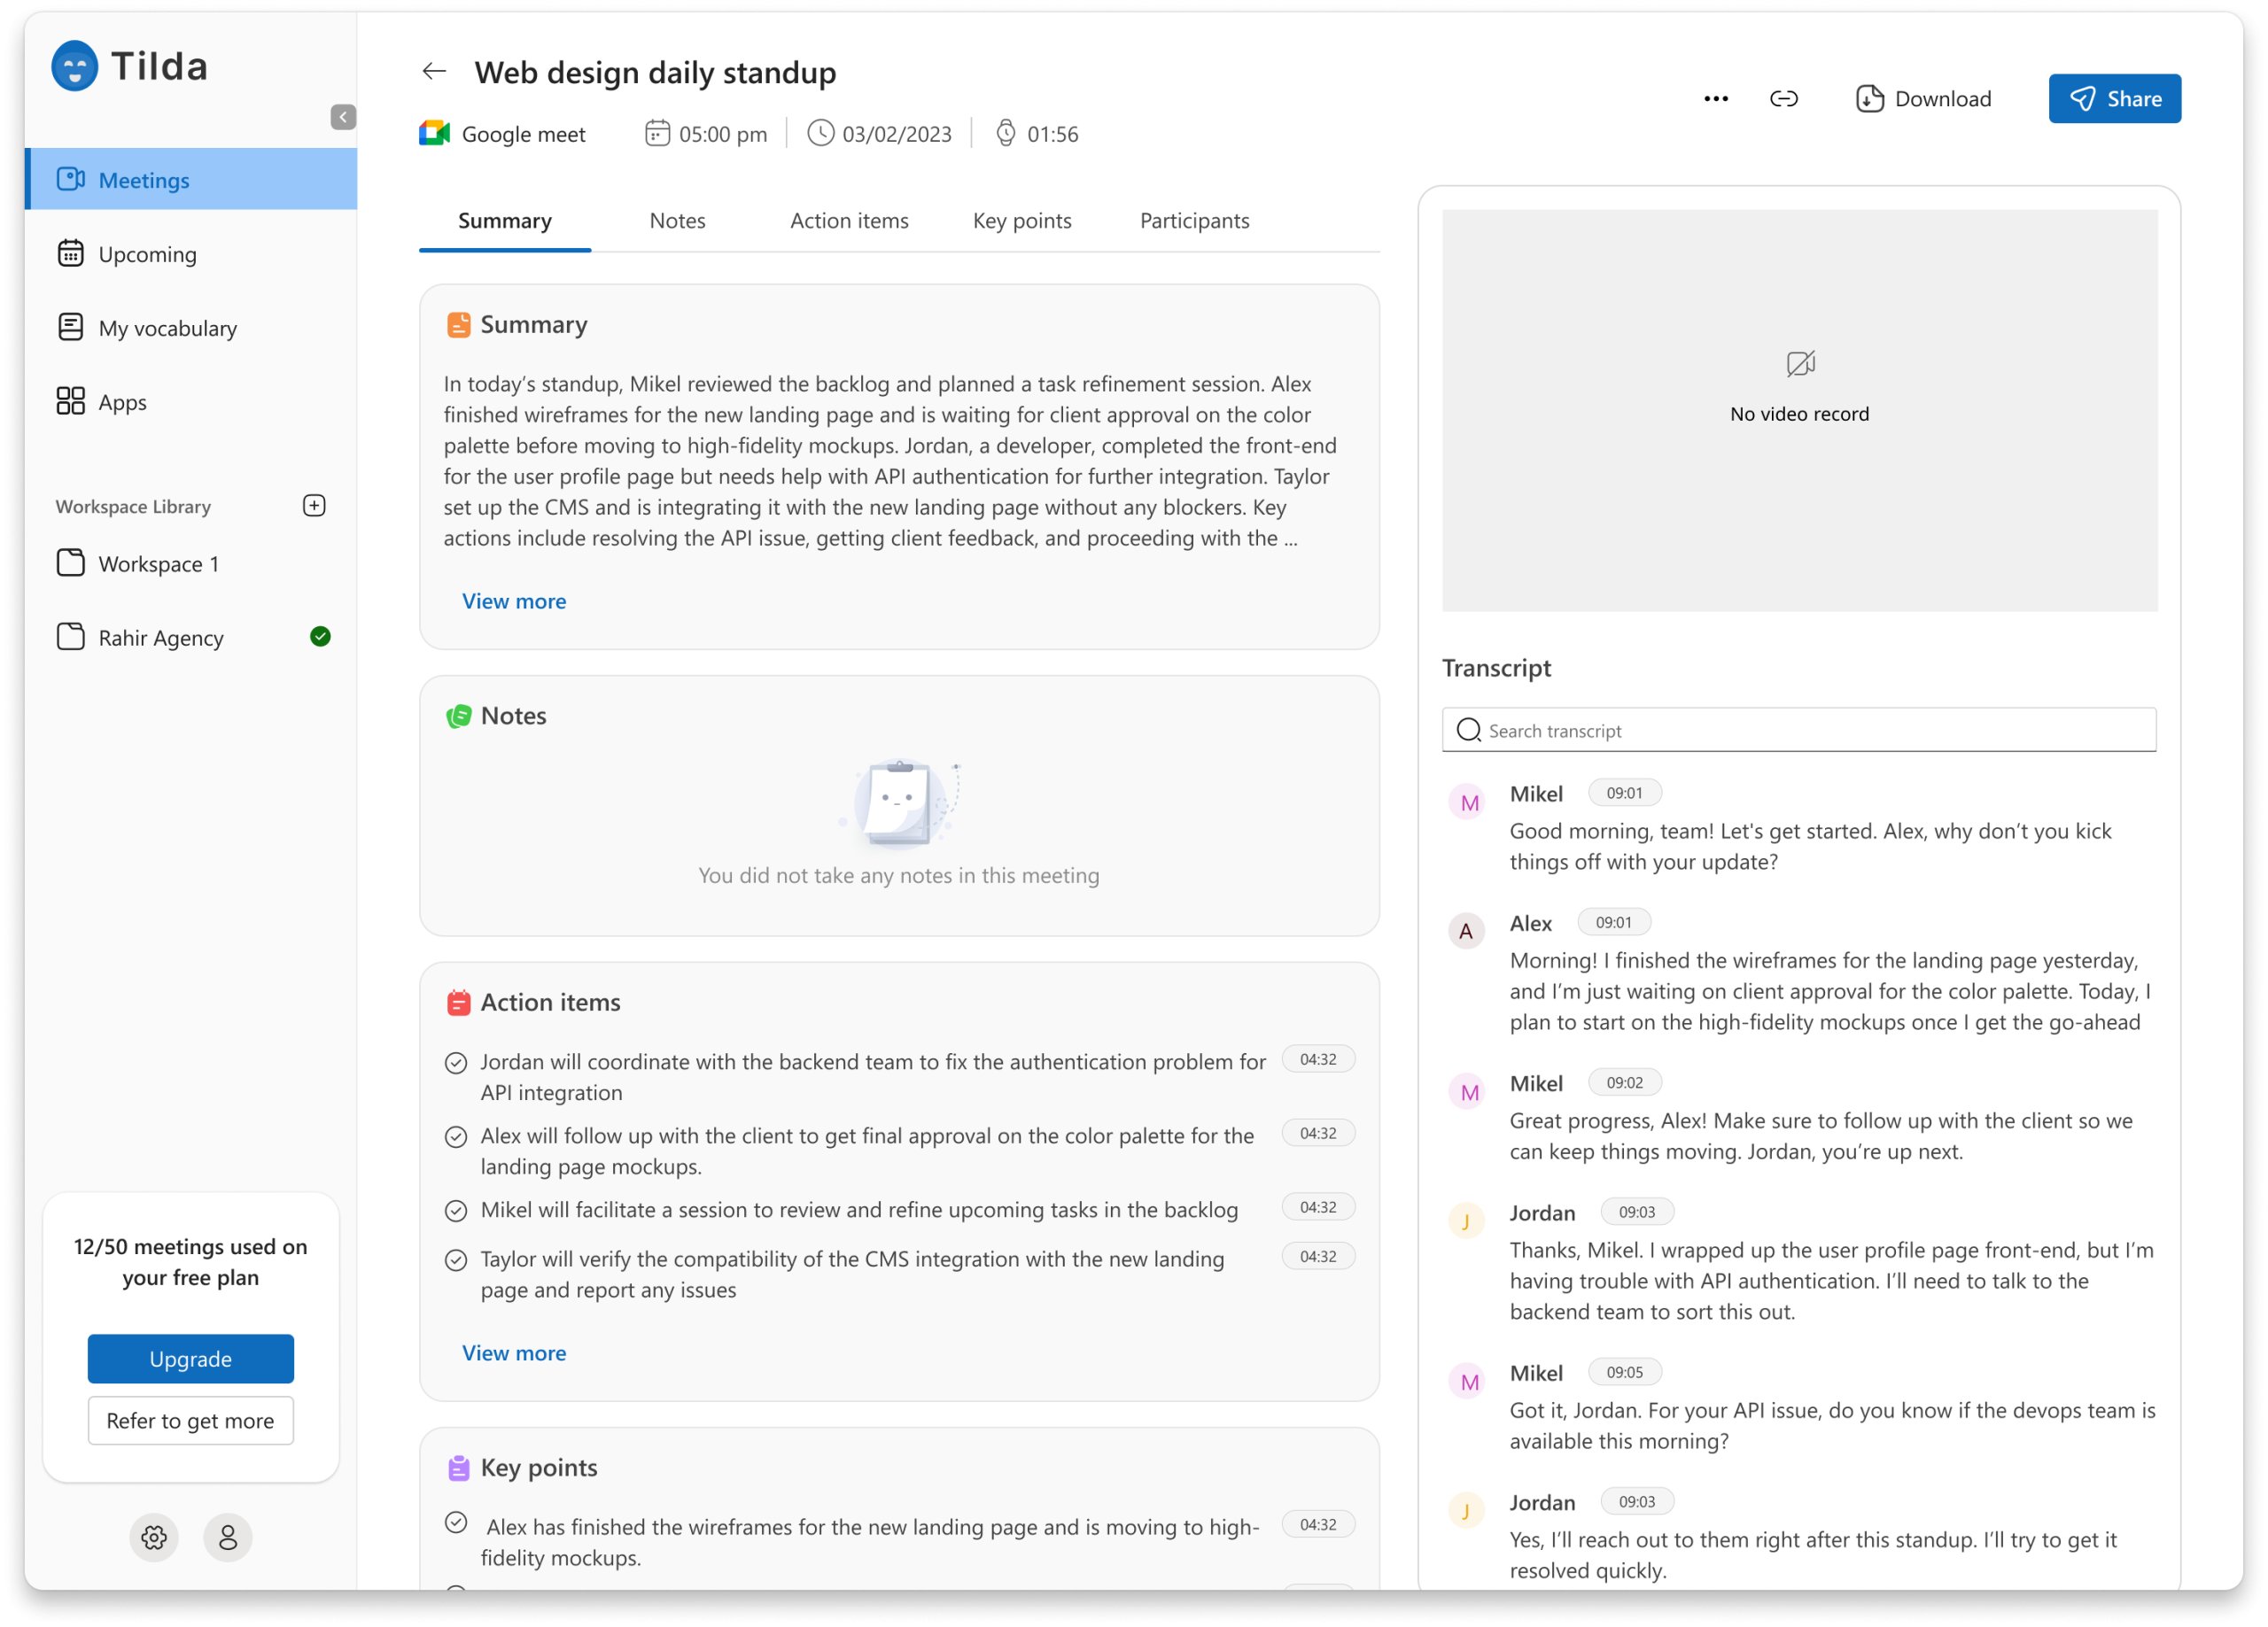Copy the meeting link via the link icon

pos(1783,99)
